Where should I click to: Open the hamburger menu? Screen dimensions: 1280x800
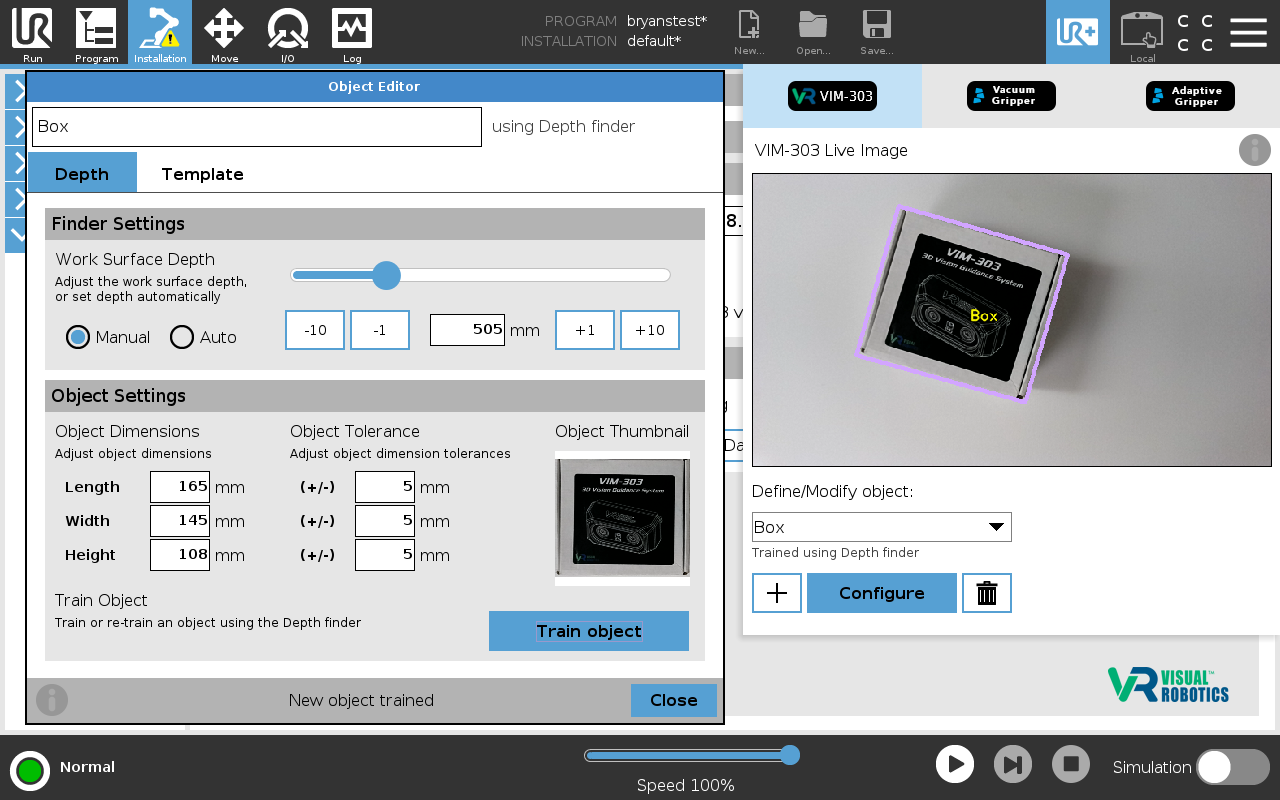tap(1249, 32)
